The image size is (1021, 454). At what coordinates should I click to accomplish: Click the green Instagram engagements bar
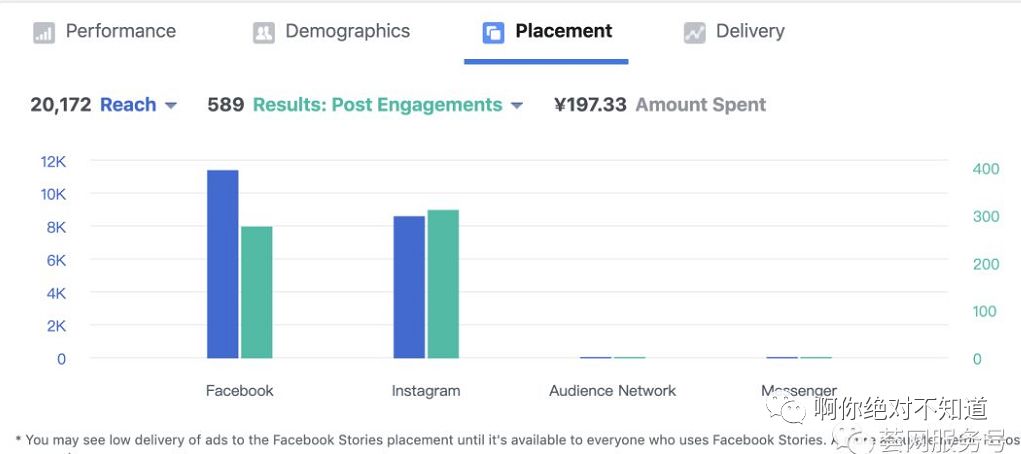click(443, 284)
